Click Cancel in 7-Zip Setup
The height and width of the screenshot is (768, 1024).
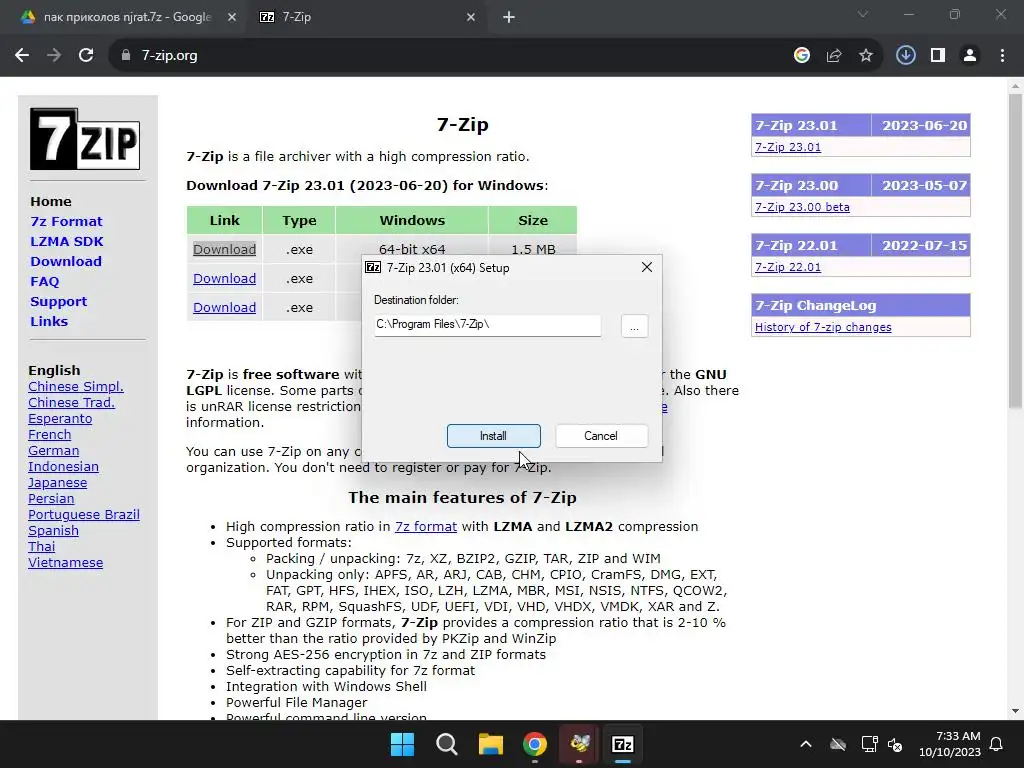point(601,436)
